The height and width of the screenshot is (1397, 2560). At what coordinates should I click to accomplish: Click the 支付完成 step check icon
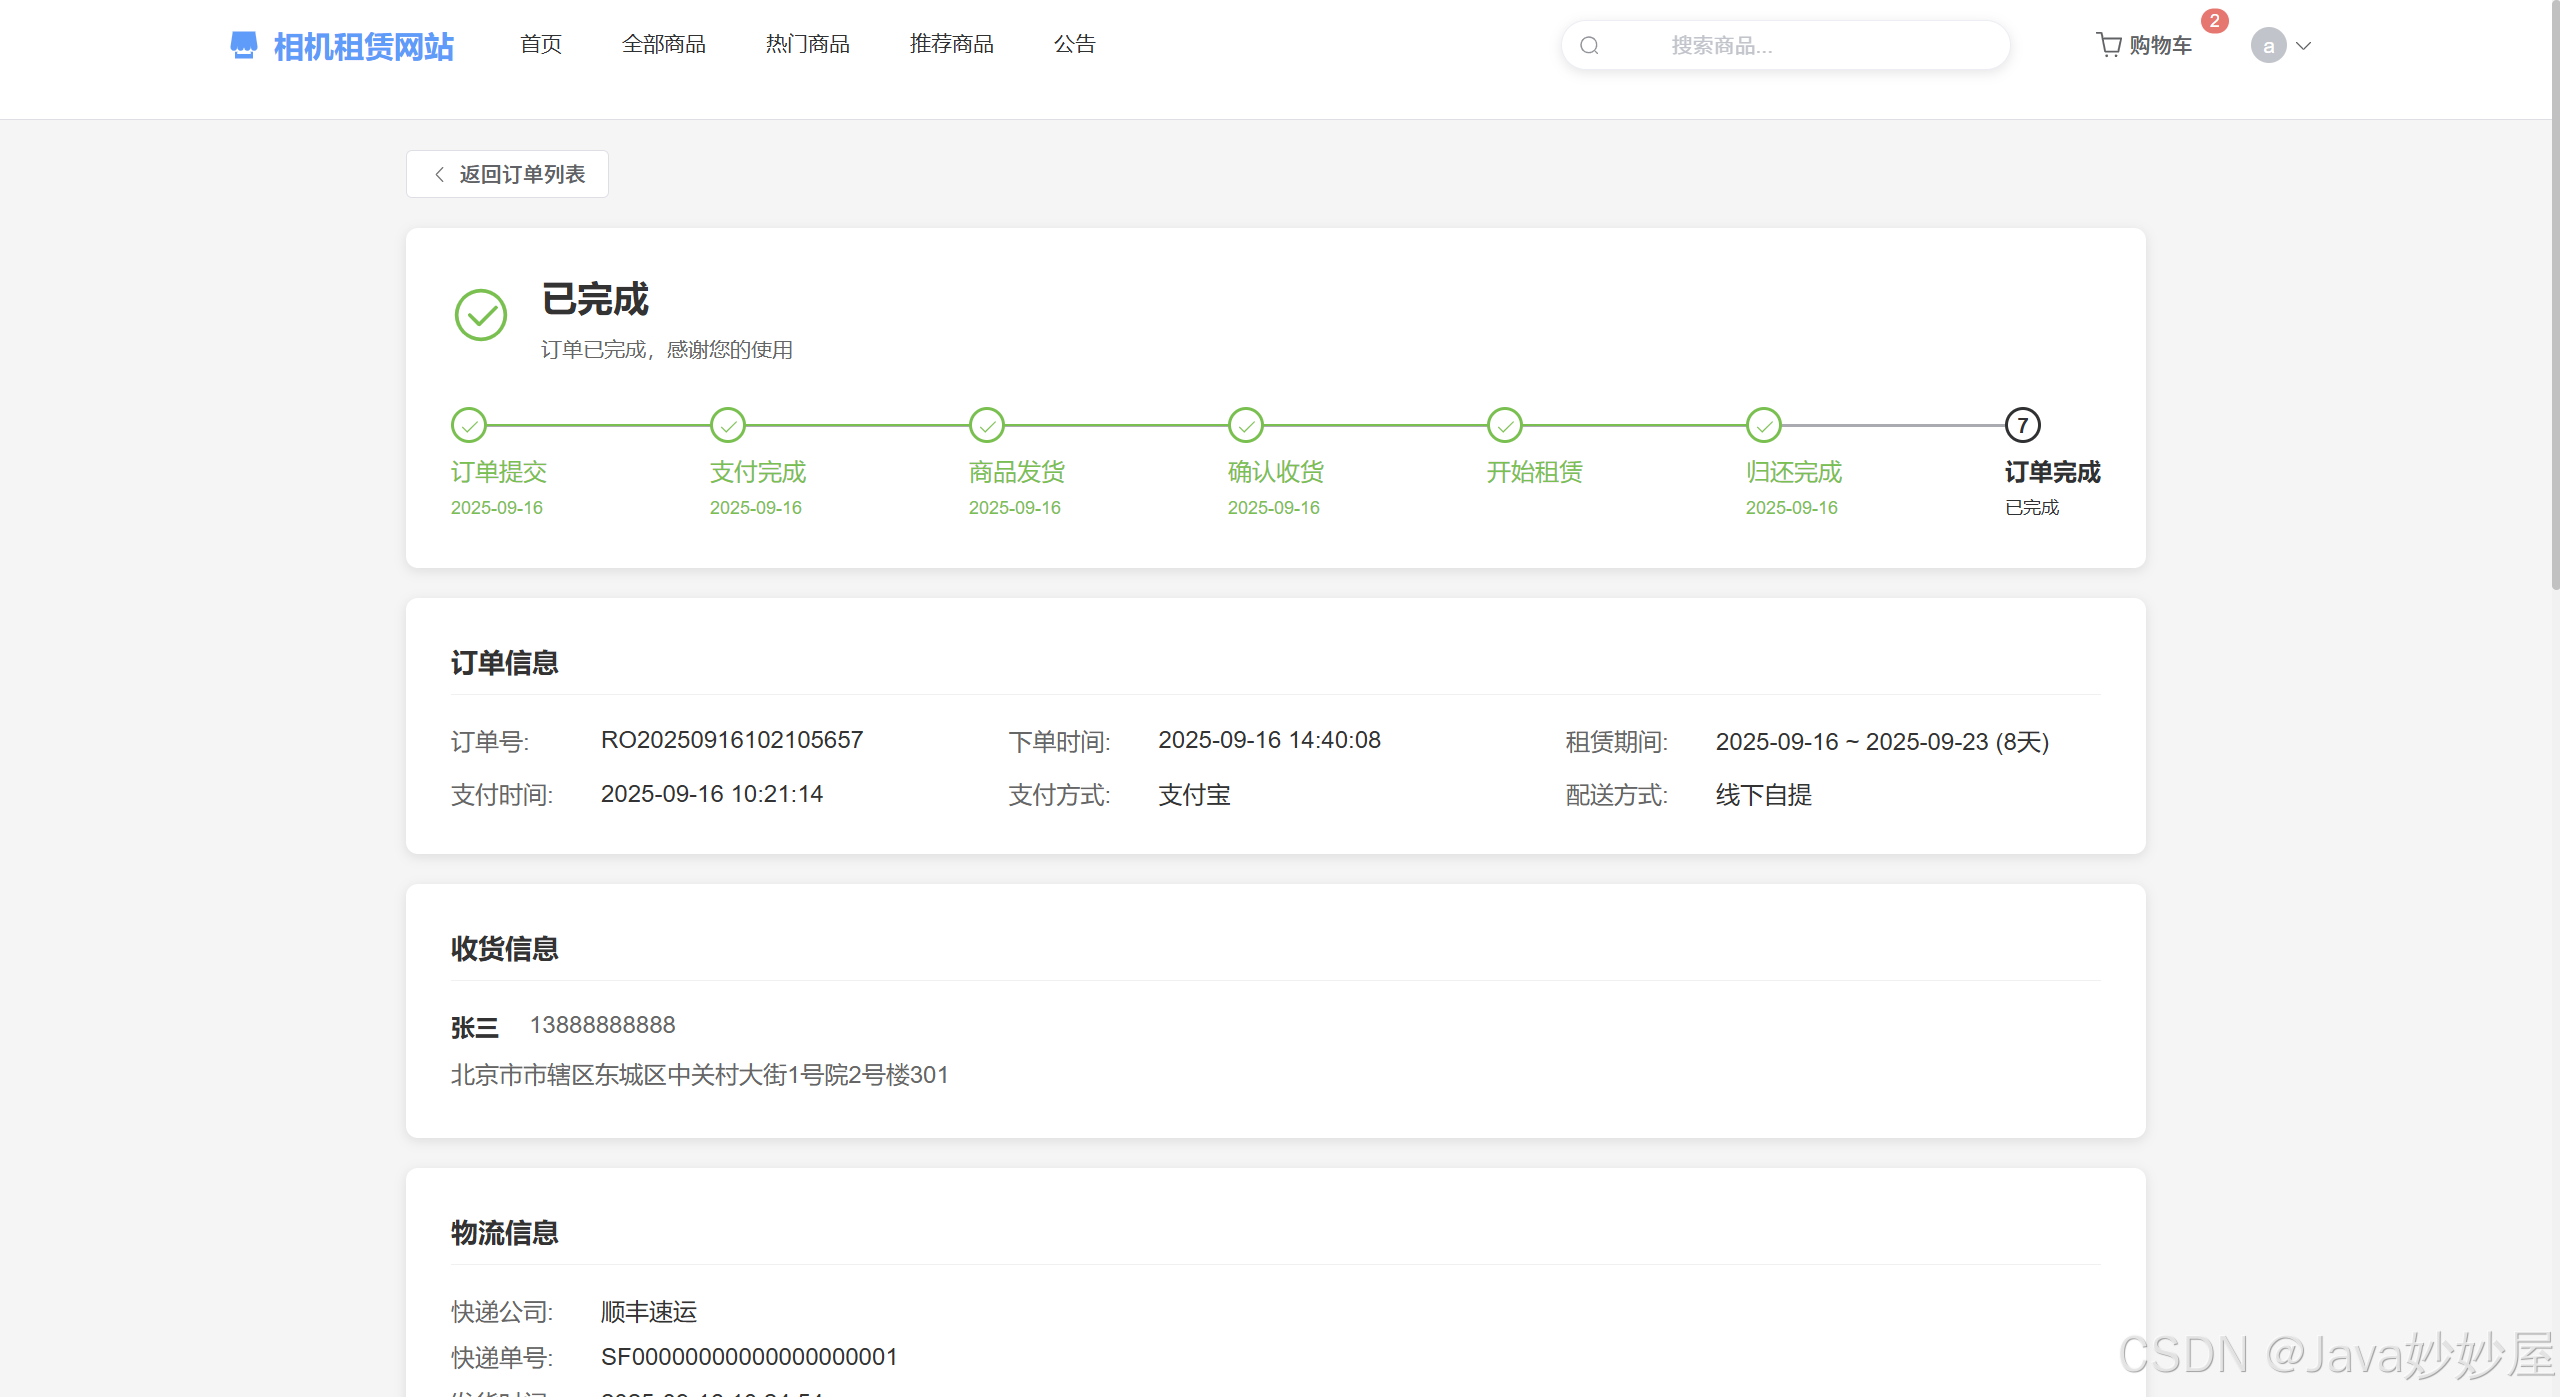tap(728, 425)
